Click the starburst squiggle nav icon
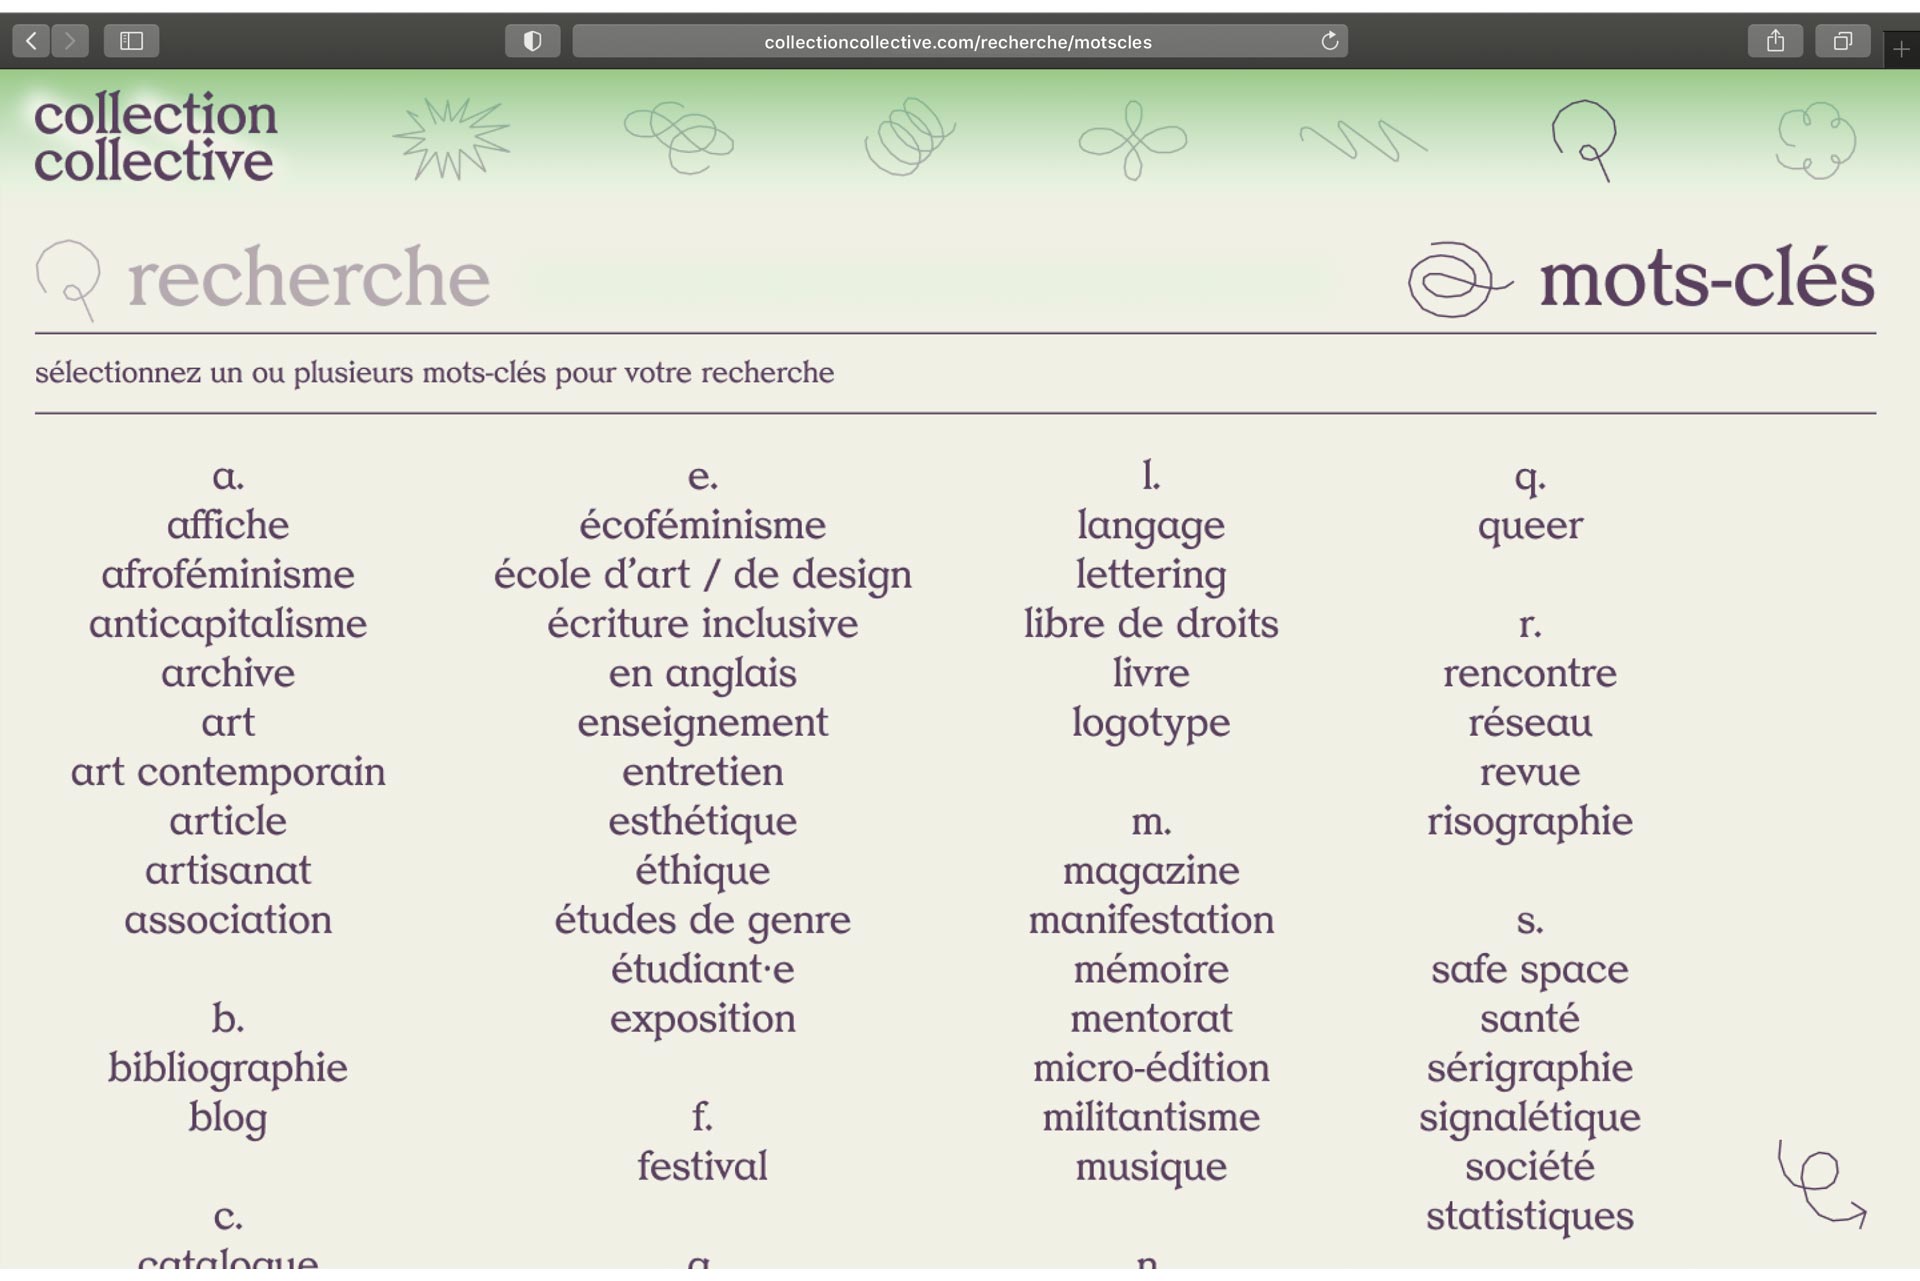The width and height of the screenshot is (1920, 1281). tap(452, 139)
